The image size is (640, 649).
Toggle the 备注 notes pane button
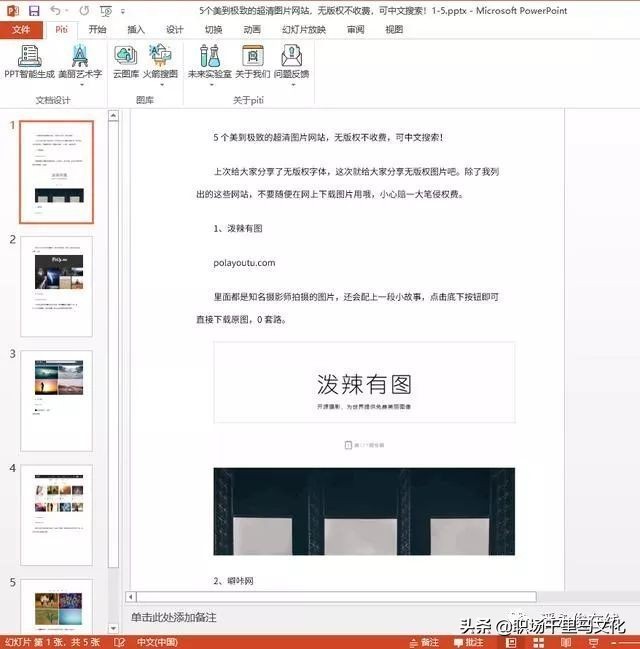point(424,642)
